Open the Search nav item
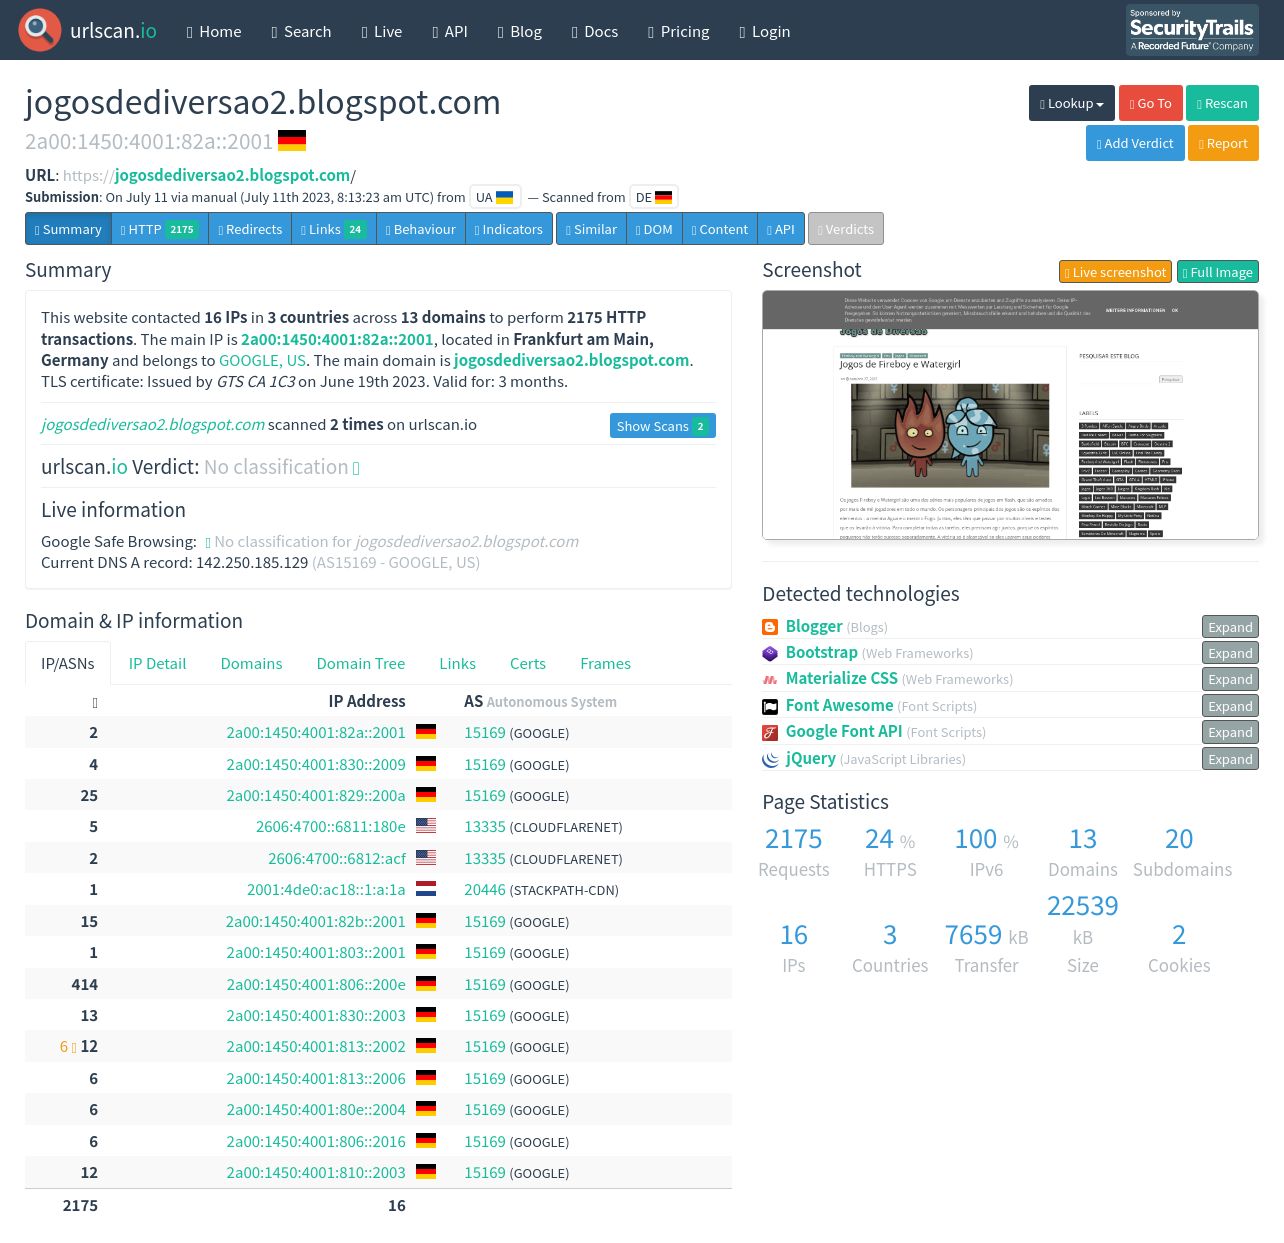This screenshot has width=1284, height=1243. click(301, 31)
